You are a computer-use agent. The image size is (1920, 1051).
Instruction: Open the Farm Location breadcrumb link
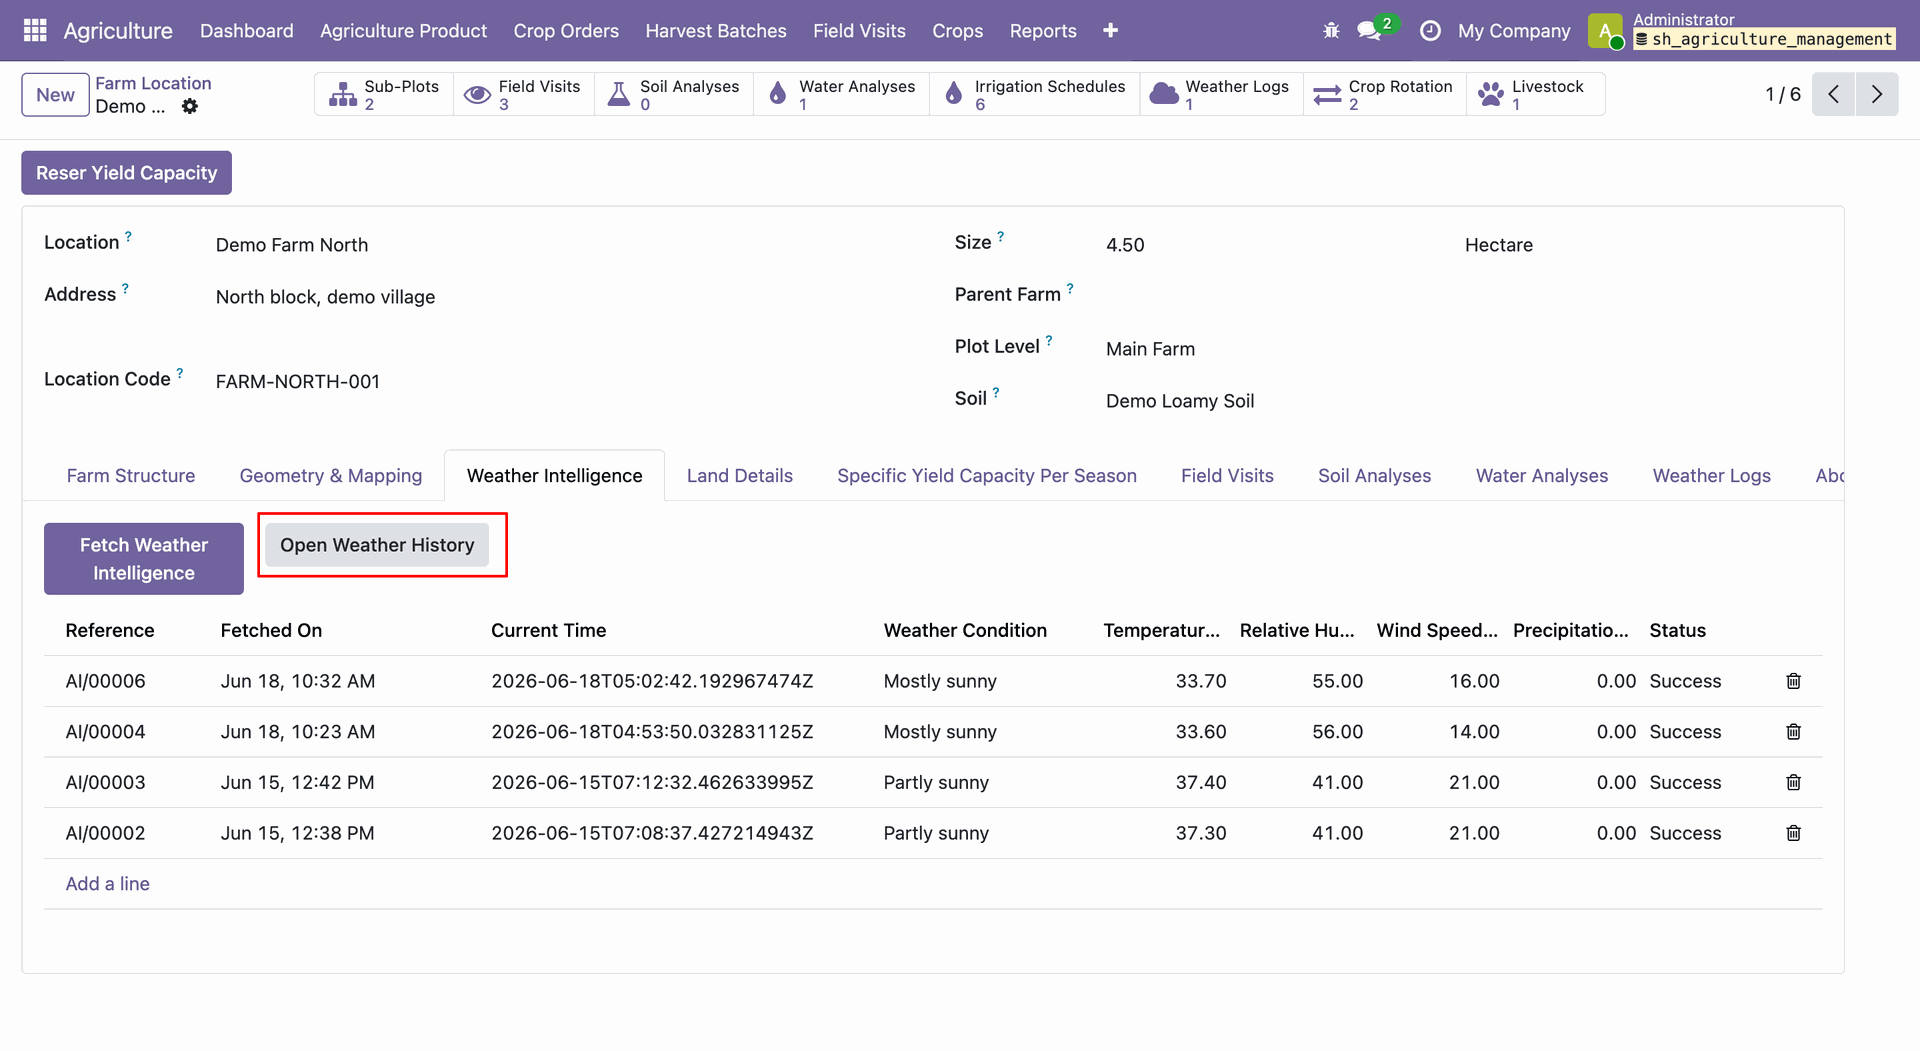(153, 83)
